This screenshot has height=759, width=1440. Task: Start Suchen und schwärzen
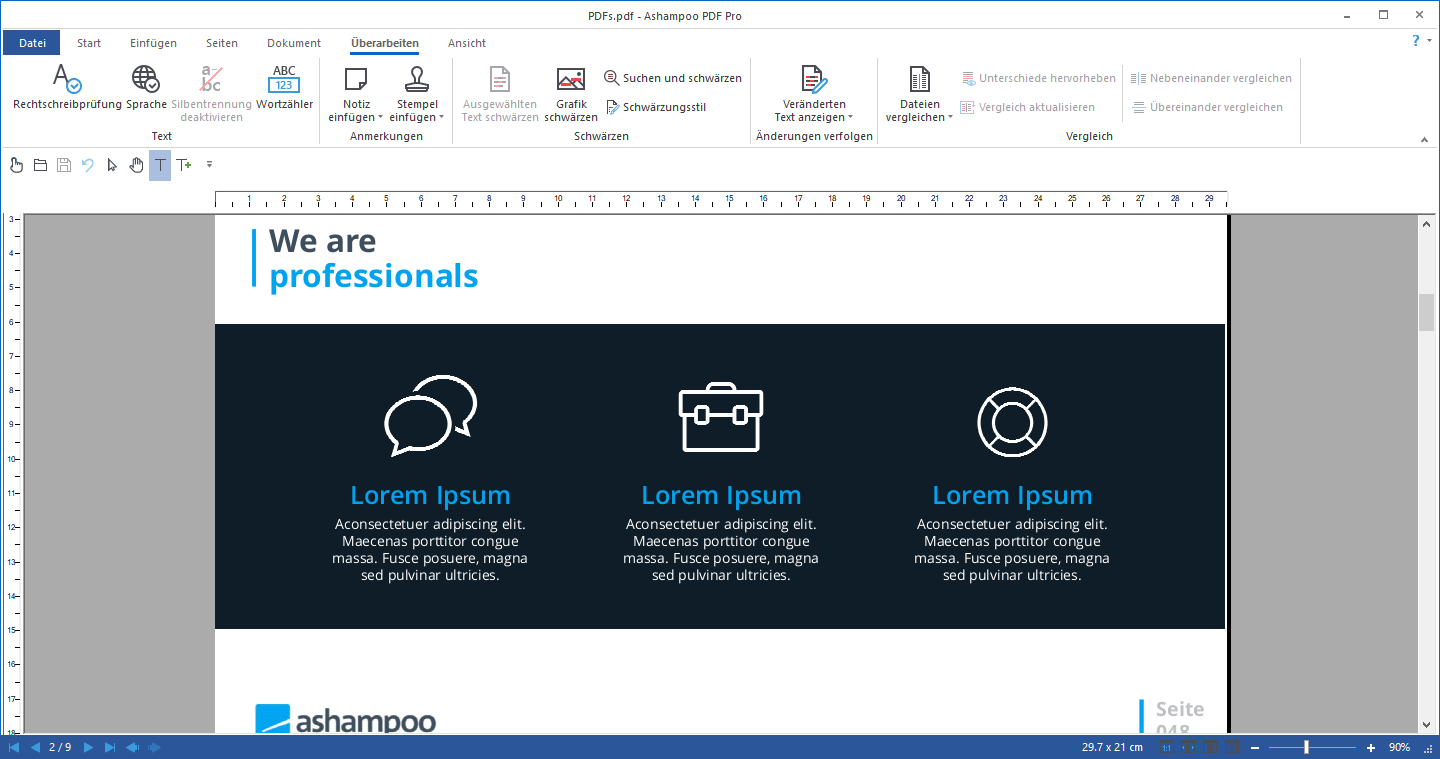coord(672,77)
